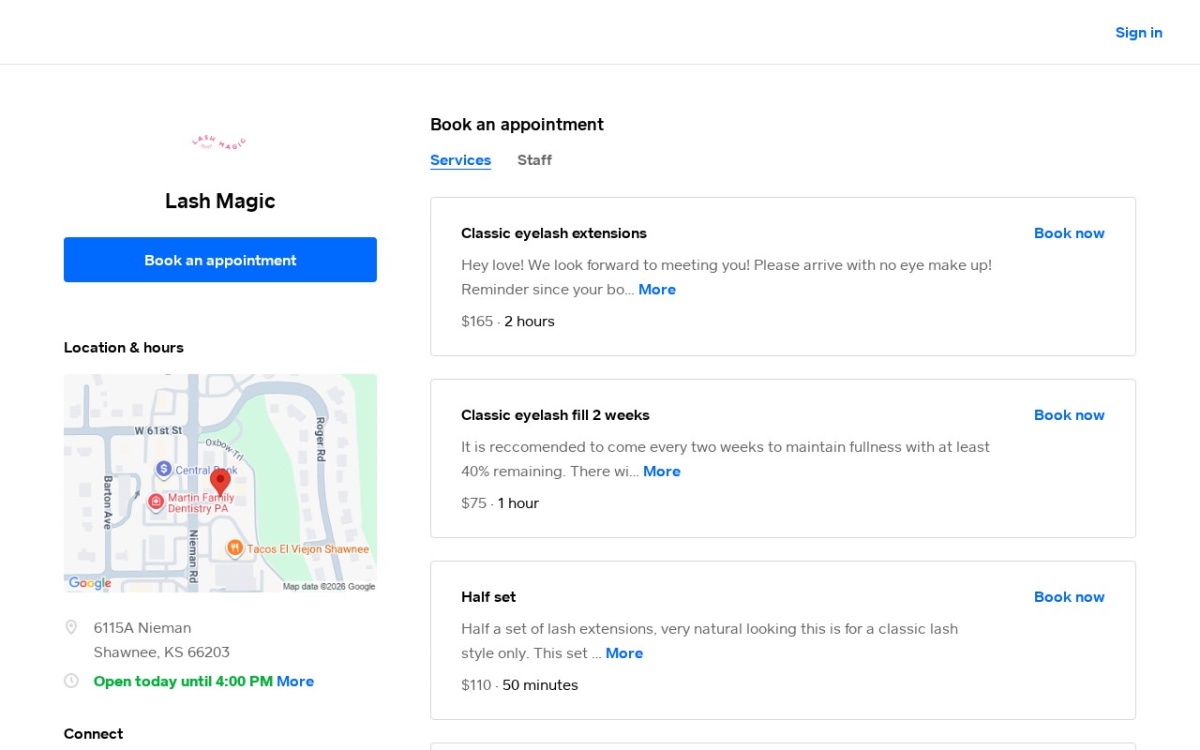Click the Book an appointment section heading
The height and width of the screenshot is (750, 1200).
(517, 125)
